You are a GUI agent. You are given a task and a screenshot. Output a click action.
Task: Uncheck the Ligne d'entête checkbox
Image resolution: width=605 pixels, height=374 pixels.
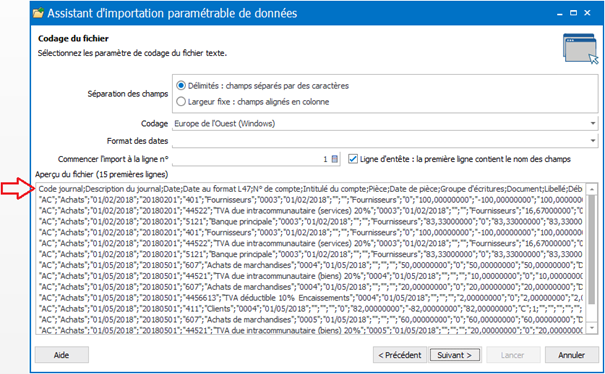coord(353,159)
